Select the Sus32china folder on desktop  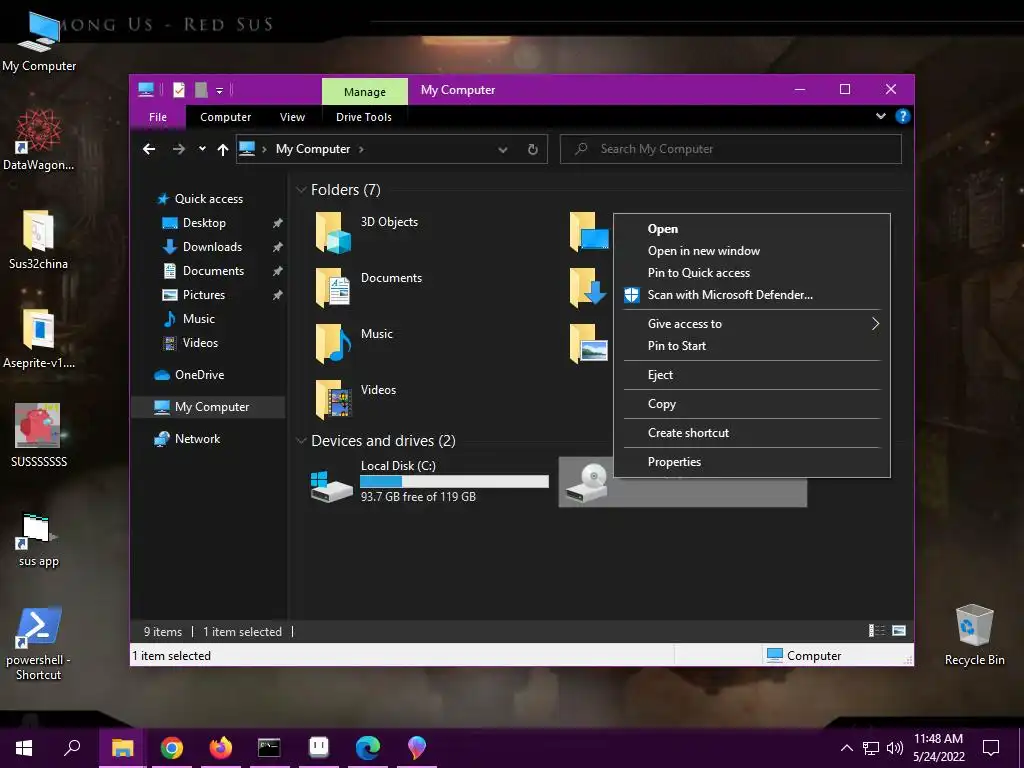pyautogui.click(x=39, y=239)
